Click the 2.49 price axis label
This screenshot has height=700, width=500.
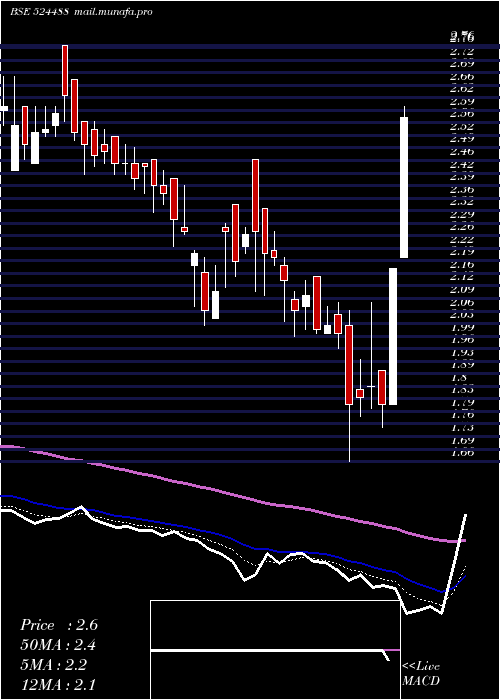(462, 139)
